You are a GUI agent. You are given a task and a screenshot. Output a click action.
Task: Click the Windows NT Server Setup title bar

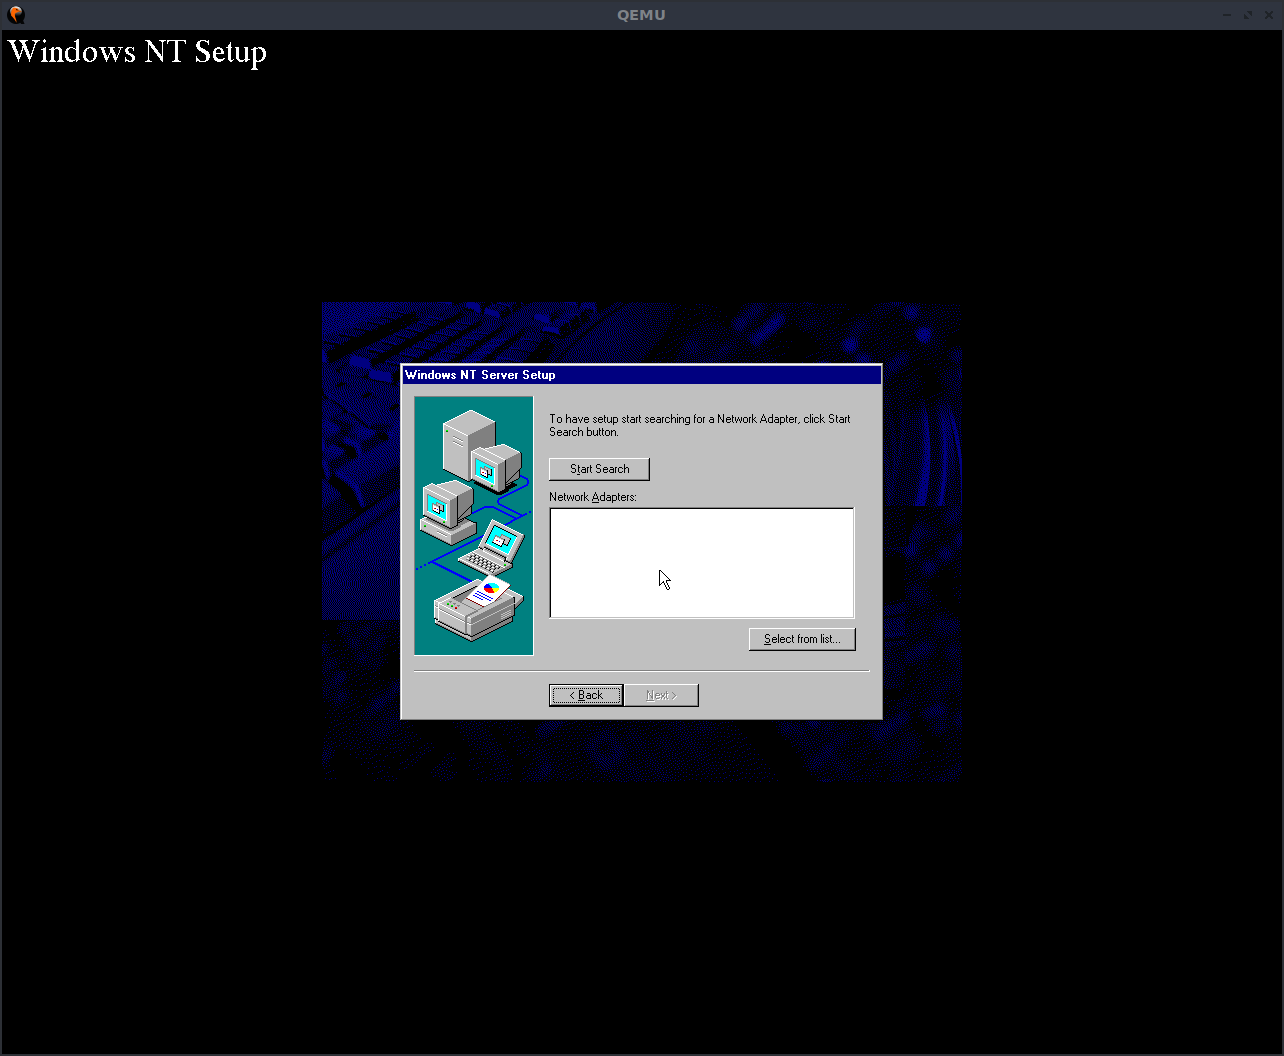click(x=641, y=375)
